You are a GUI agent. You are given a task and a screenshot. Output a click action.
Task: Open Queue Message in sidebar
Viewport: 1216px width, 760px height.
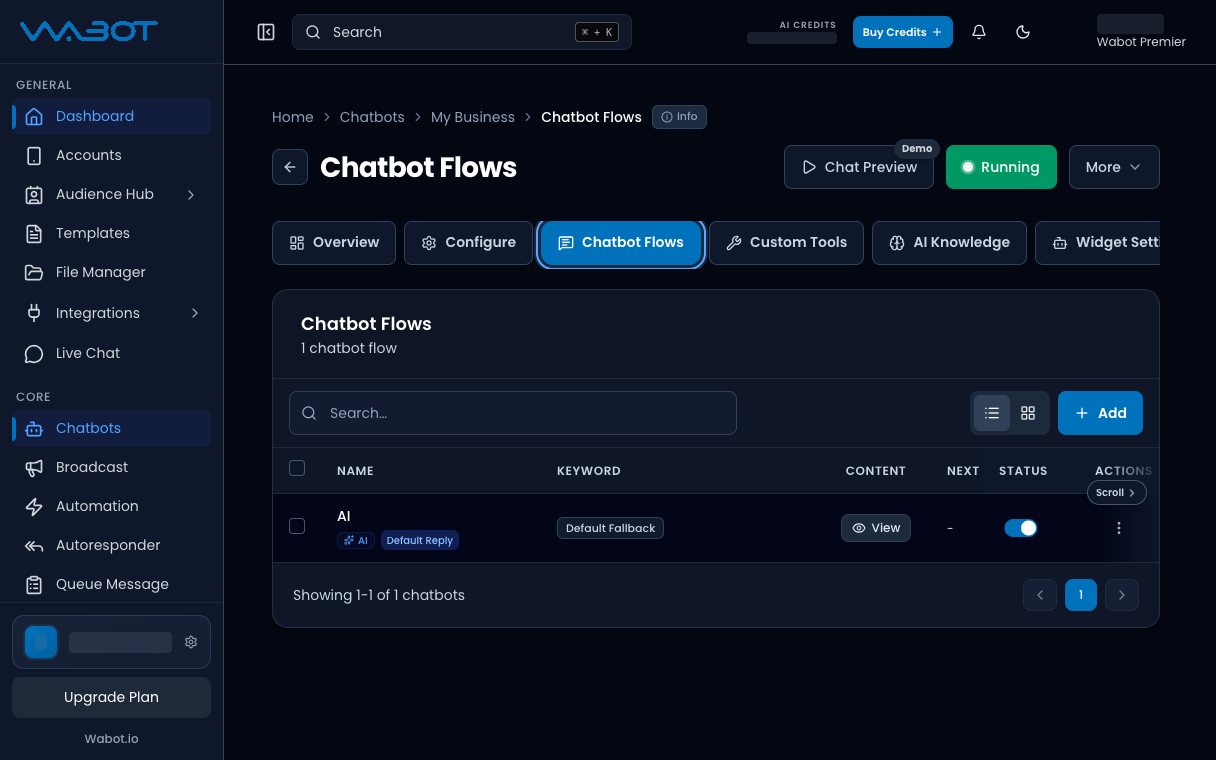coord(111,584)
